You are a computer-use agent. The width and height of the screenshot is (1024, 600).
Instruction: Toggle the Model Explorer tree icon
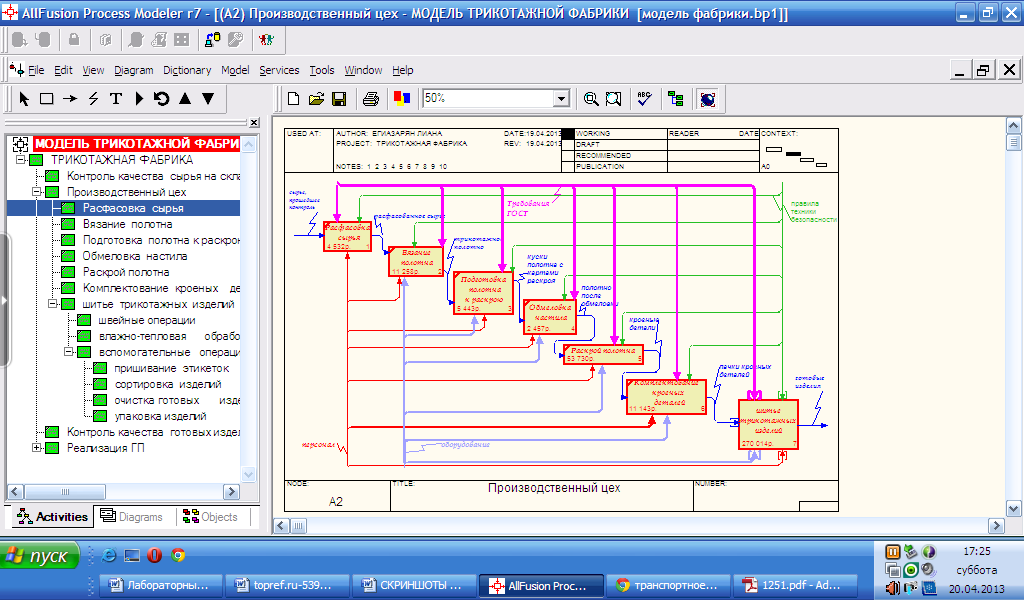coord(676,99)
